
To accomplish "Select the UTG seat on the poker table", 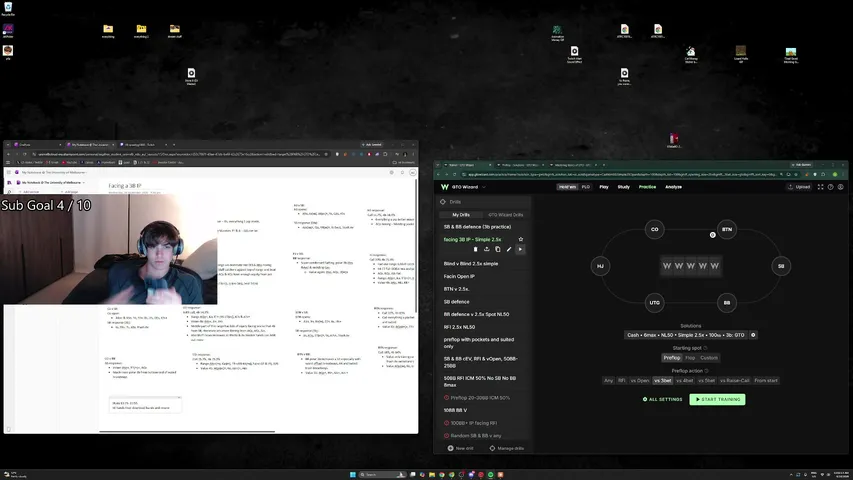I will click(x=654, y=303).
